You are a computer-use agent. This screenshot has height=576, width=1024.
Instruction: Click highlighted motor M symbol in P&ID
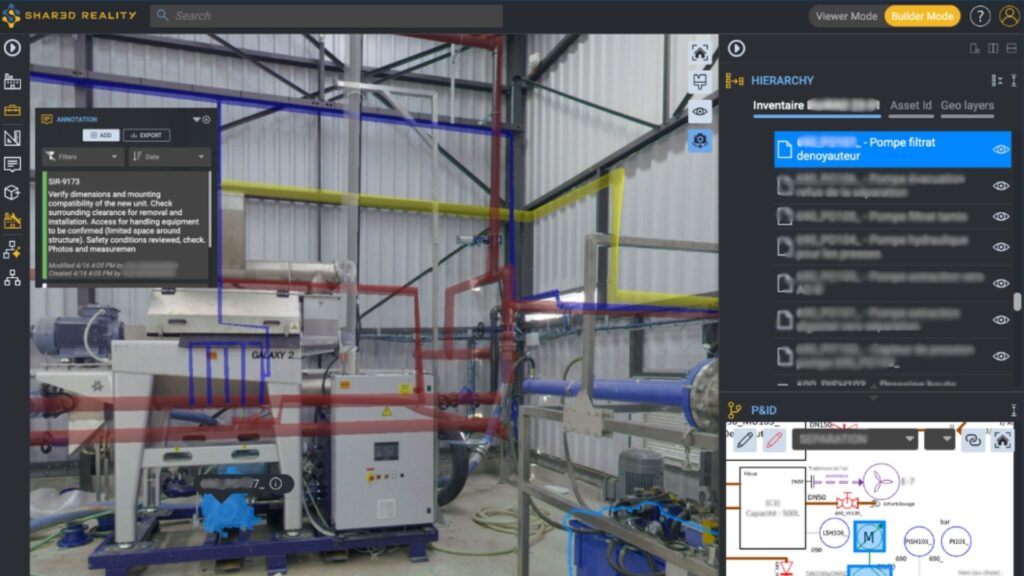pyautogui.click(x=869, y=537)
